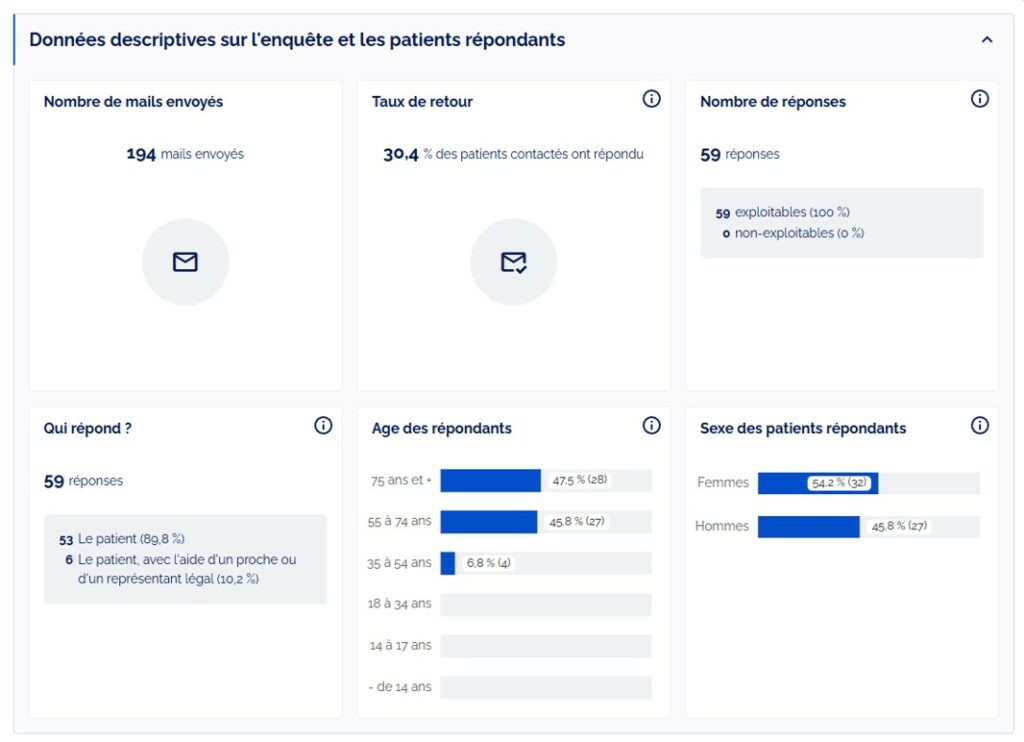Click the checked envelope icon for return rate
This screenshot has height=742, width=1024.
coord(513,262)
